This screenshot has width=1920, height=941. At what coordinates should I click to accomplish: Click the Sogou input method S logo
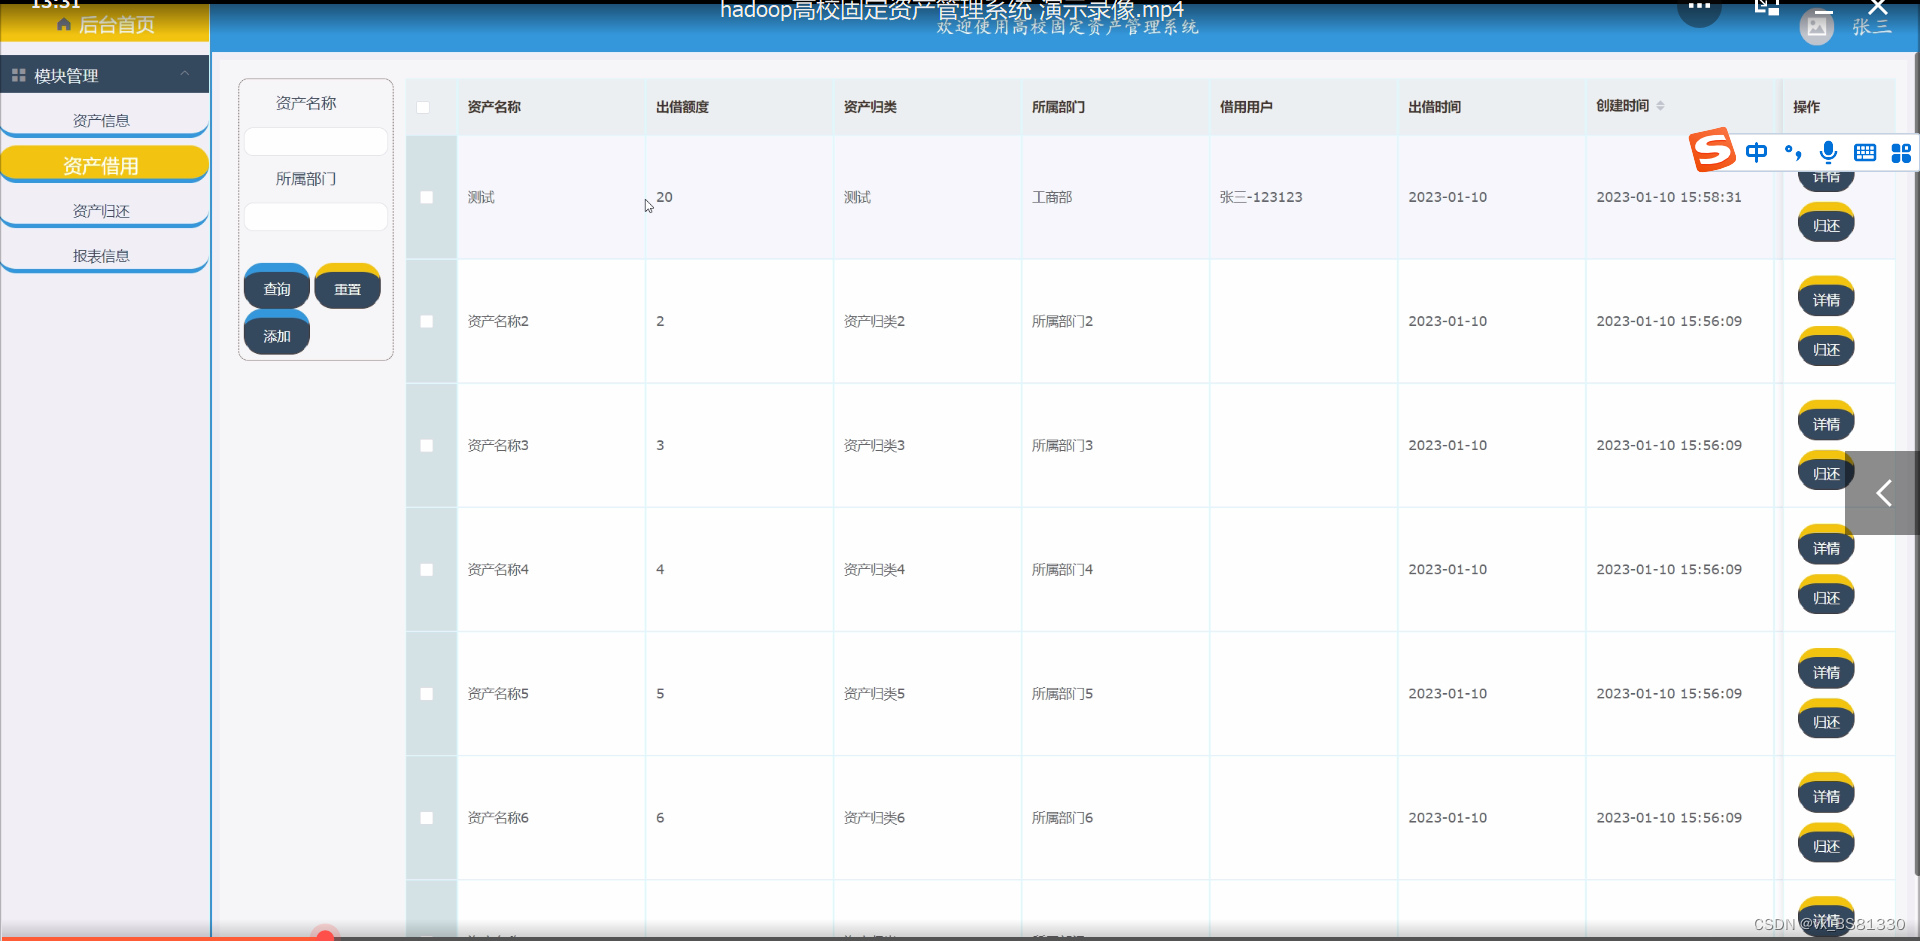click(1712, 150)
